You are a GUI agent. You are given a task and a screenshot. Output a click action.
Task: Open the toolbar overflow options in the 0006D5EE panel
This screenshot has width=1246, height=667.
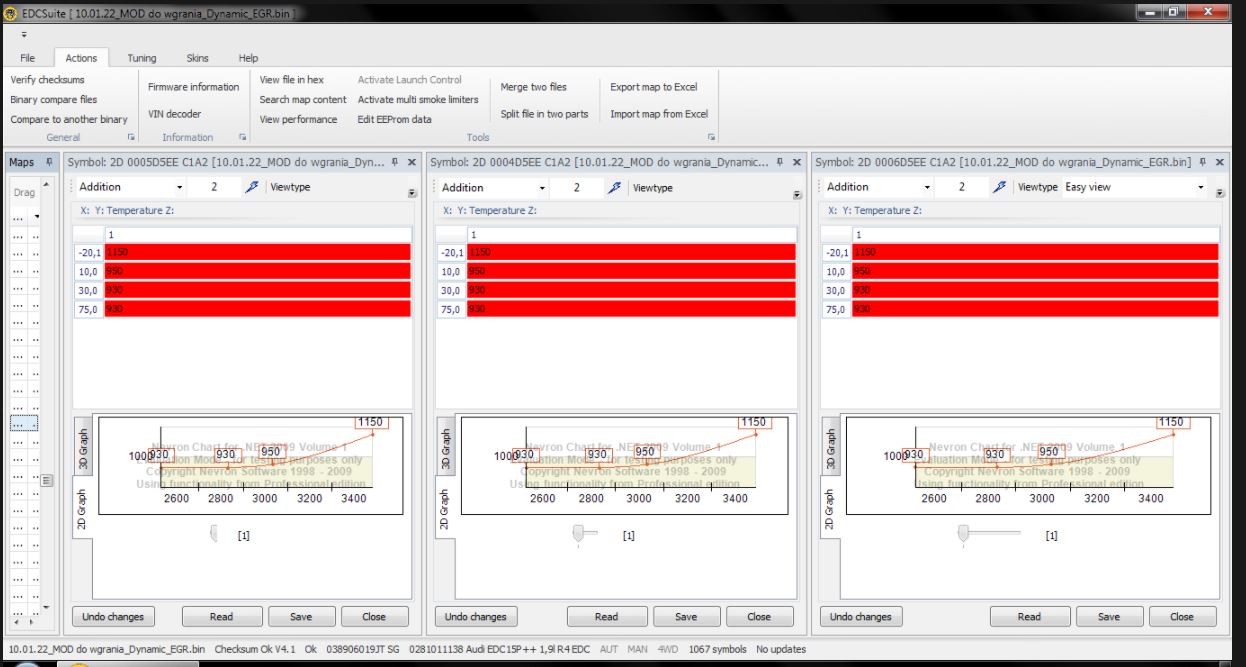coord(1221,194)
